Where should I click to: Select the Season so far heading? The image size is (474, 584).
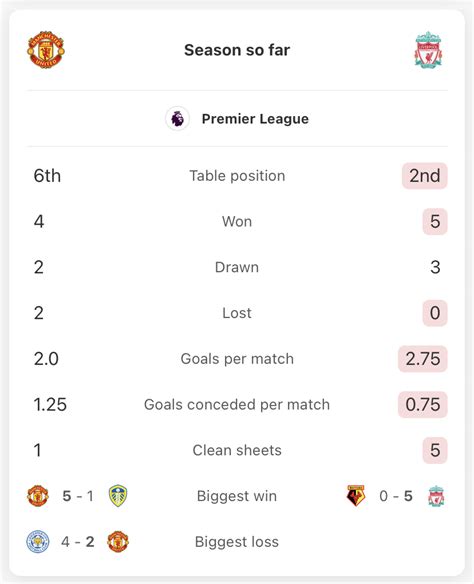tap(237, 50)
